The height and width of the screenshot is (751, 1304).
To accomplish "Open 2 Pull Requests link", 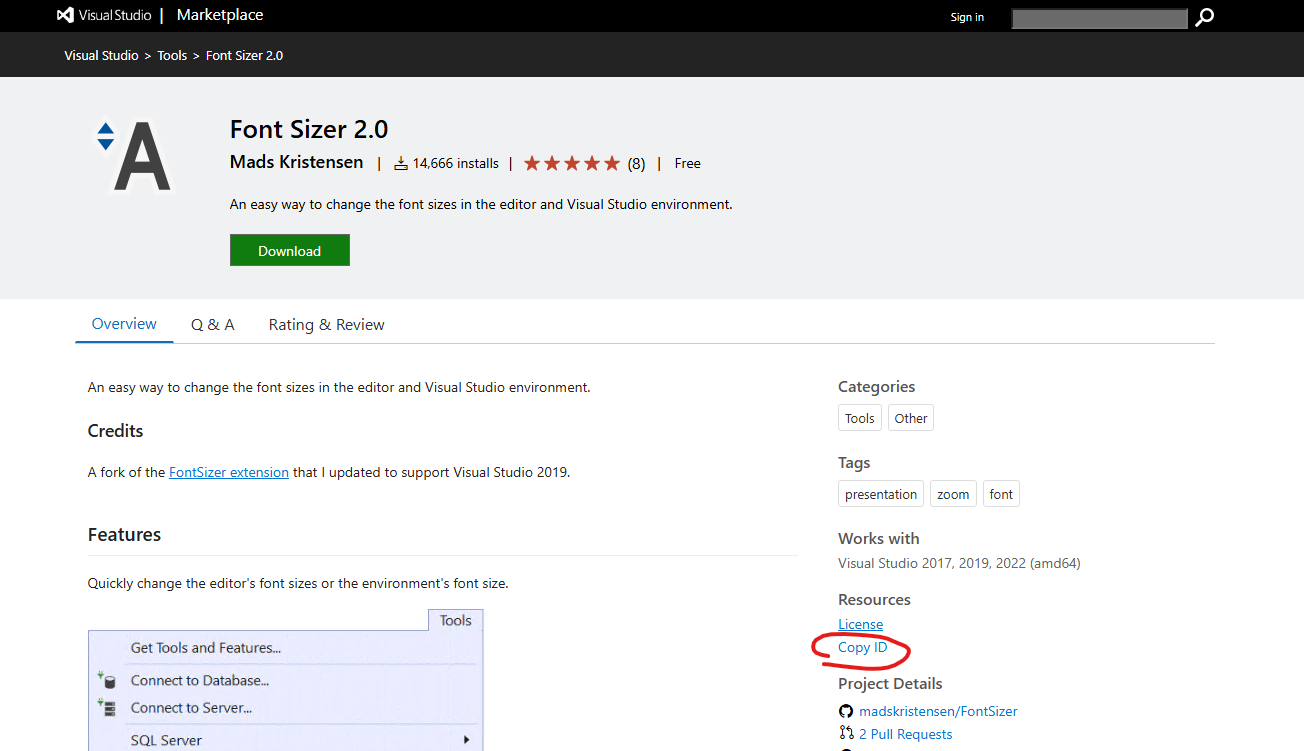I will pos(905,734).
